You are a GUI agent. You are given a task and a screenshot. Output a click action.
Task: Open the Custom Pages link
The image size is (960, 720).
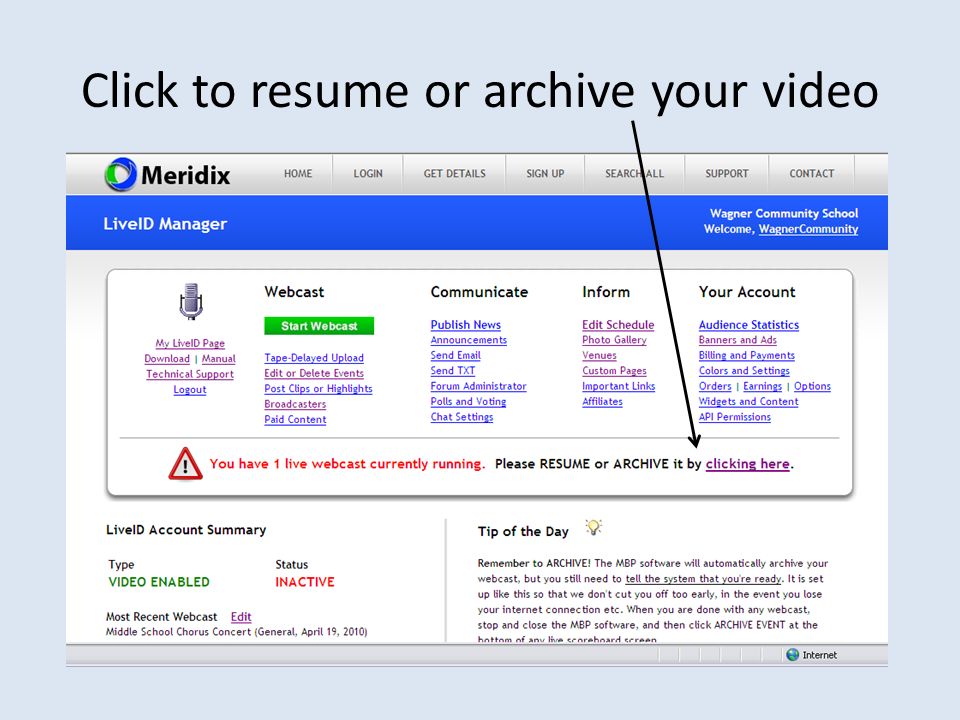coord(614,370)
